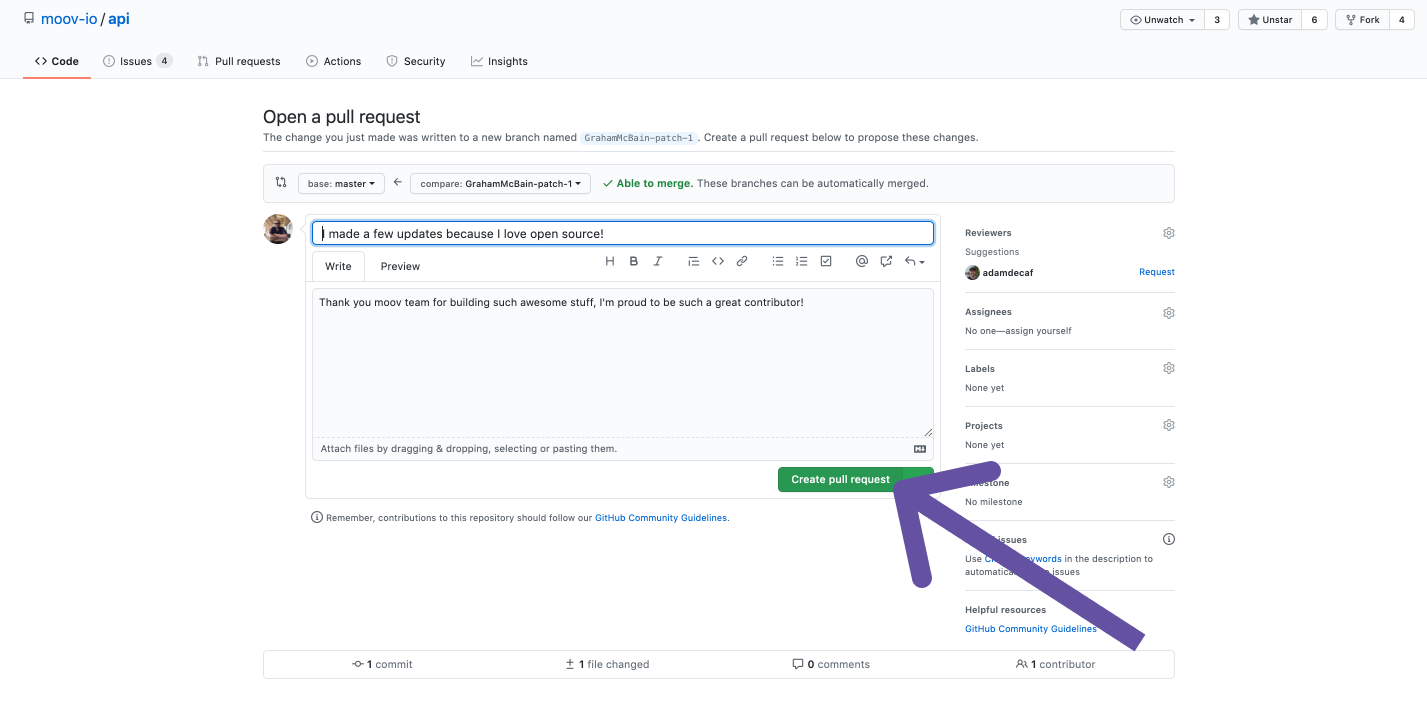
Task: Toggle bold formatting in the editor
Action: pos(634,261)
